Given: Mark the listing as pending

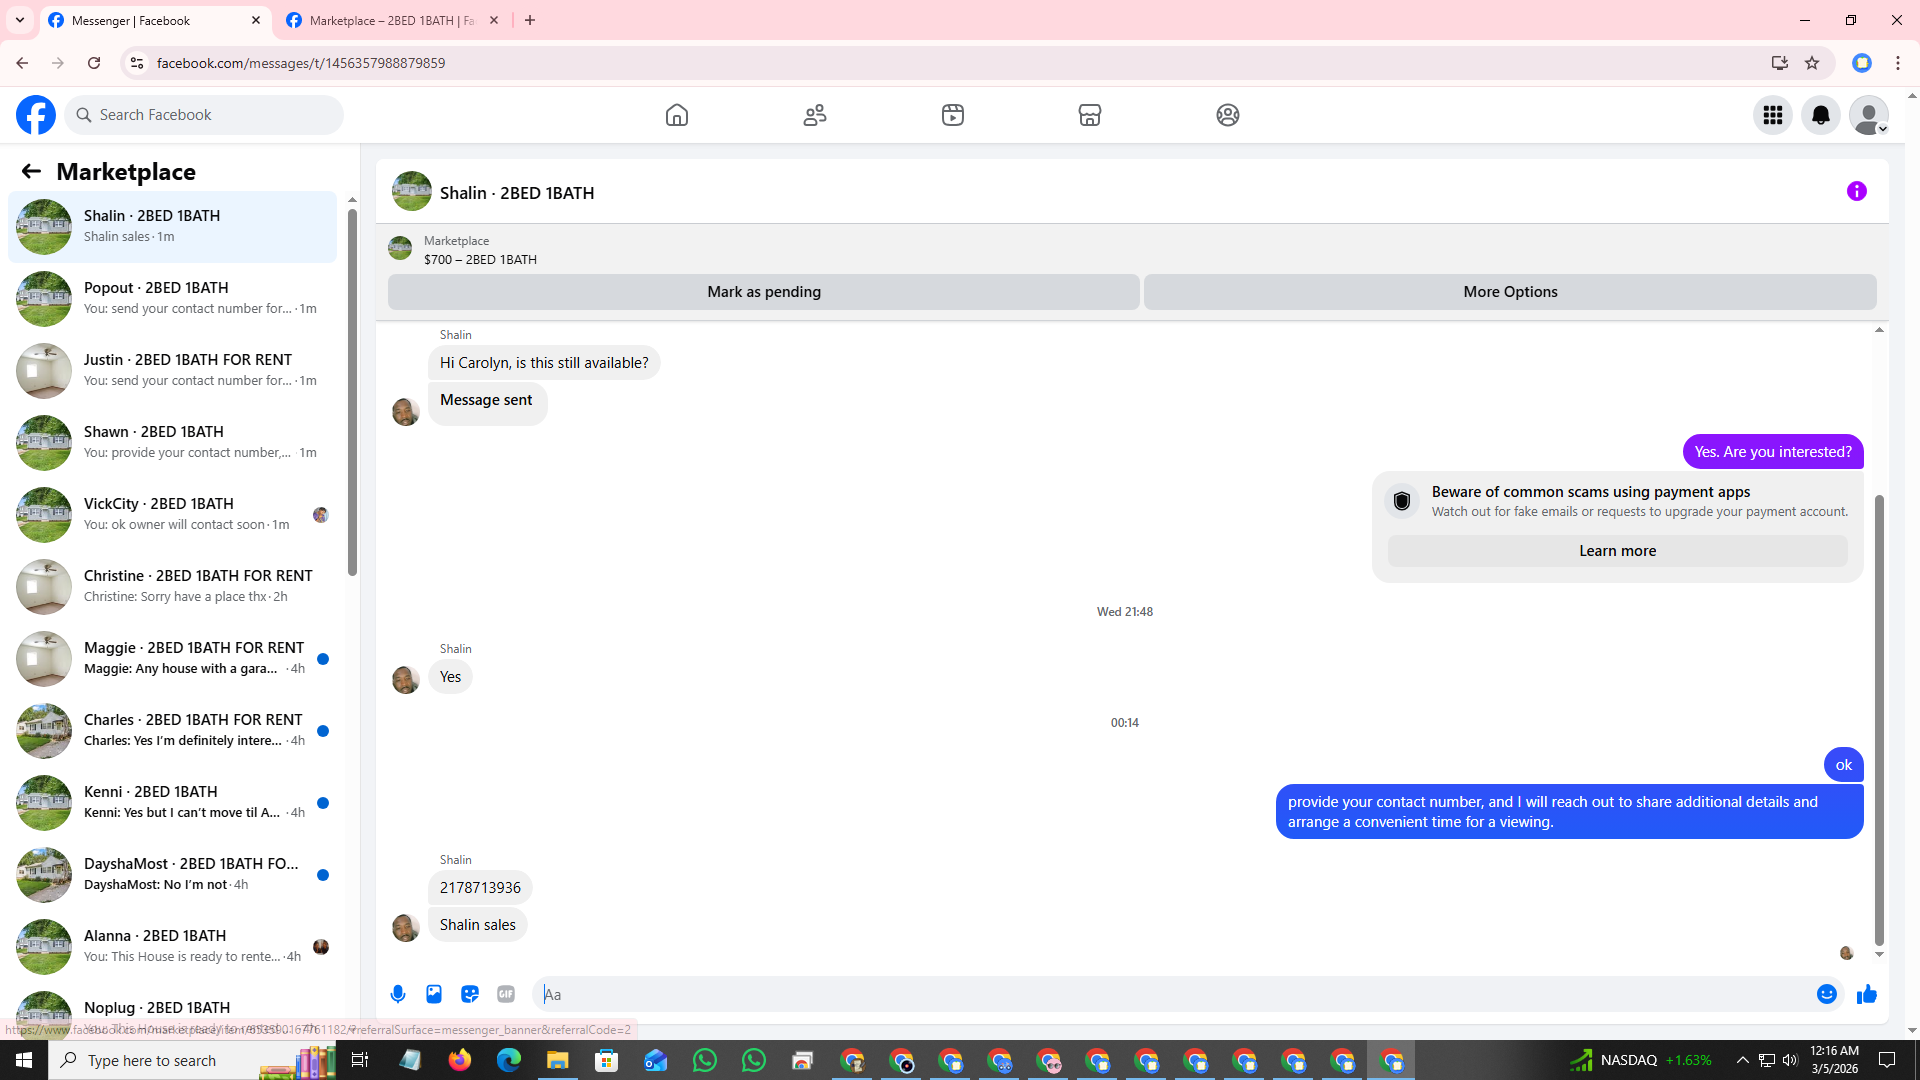Looking at the screenshot, I should click(x=764, y=292).
